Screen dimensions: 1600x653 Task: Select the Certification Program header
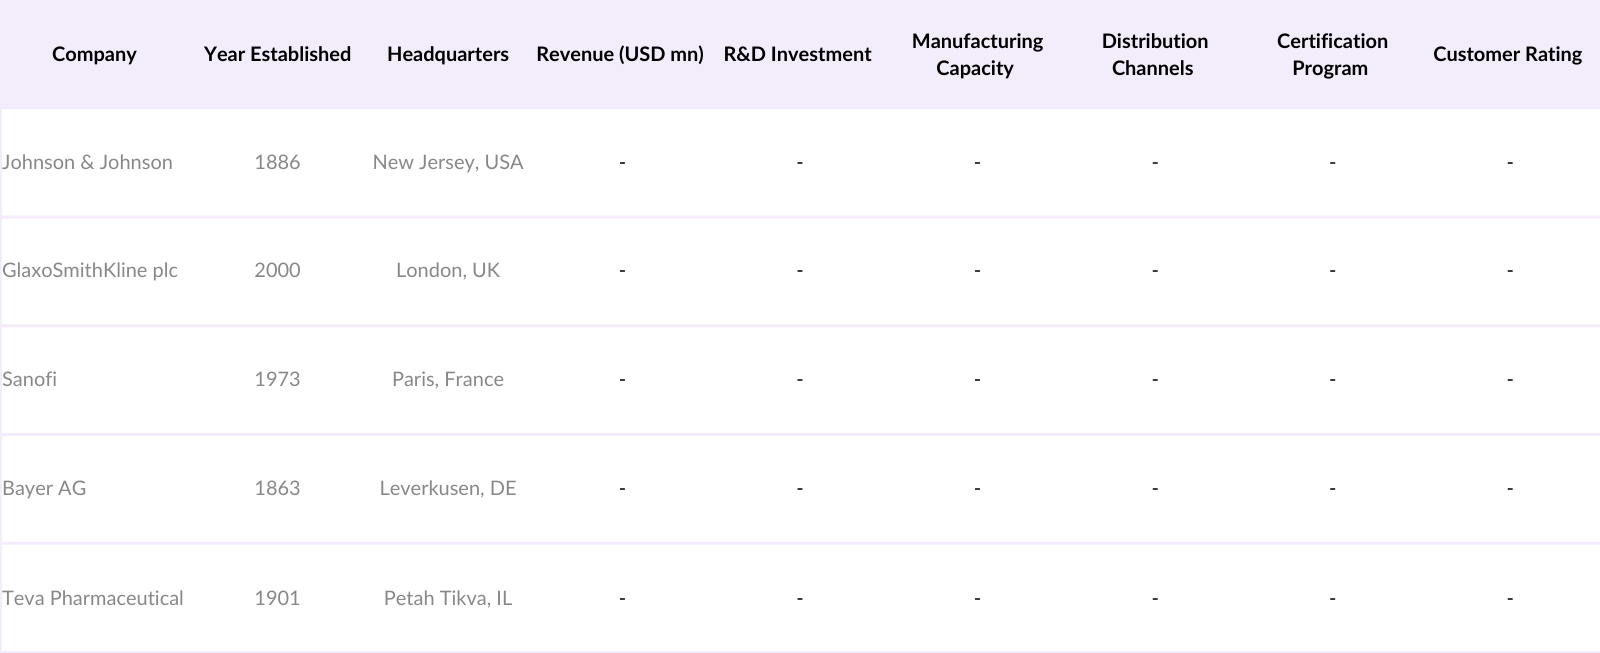[1331, 54]
